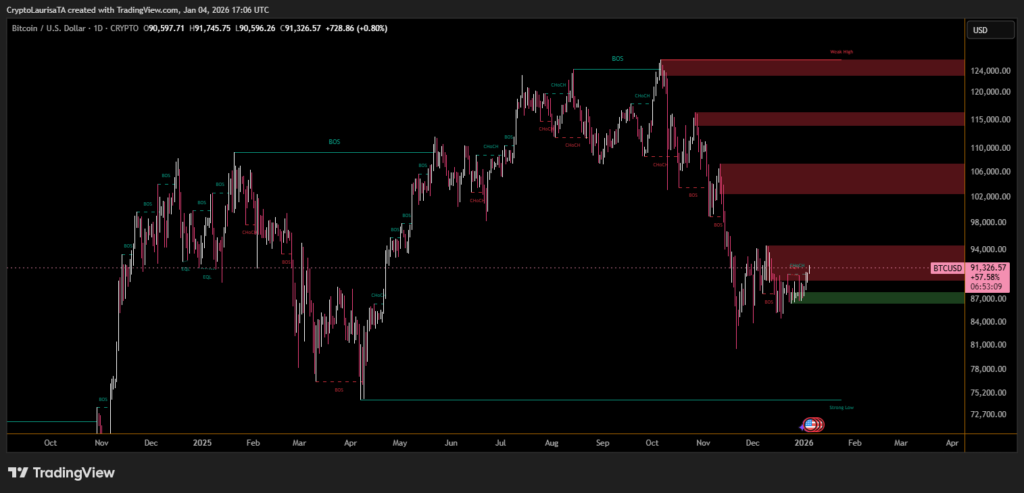The image size is (1024, 493).
Task: Click the 2025 marker on the time axis
Action: click(202, 441)
